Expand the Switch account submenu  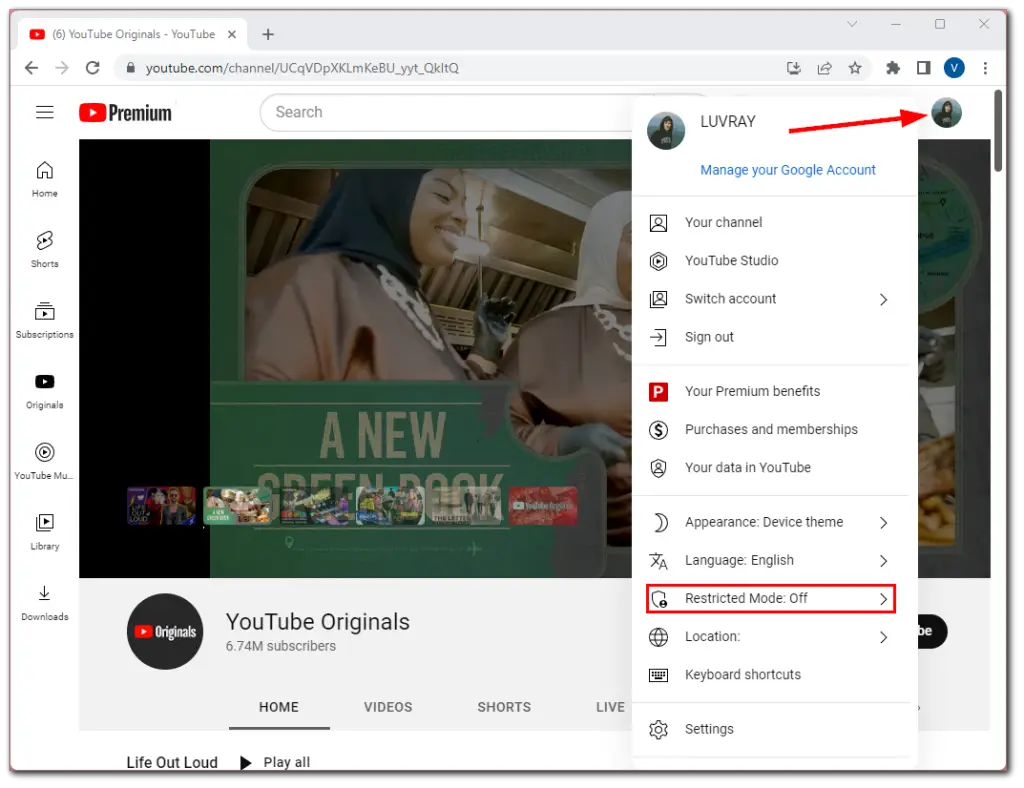pos(730,299)
